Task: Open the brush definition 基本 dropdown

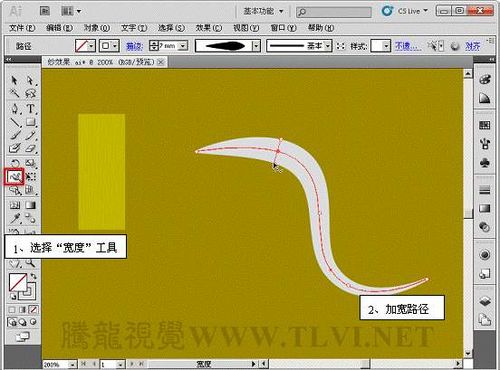Action: (328, 46)
